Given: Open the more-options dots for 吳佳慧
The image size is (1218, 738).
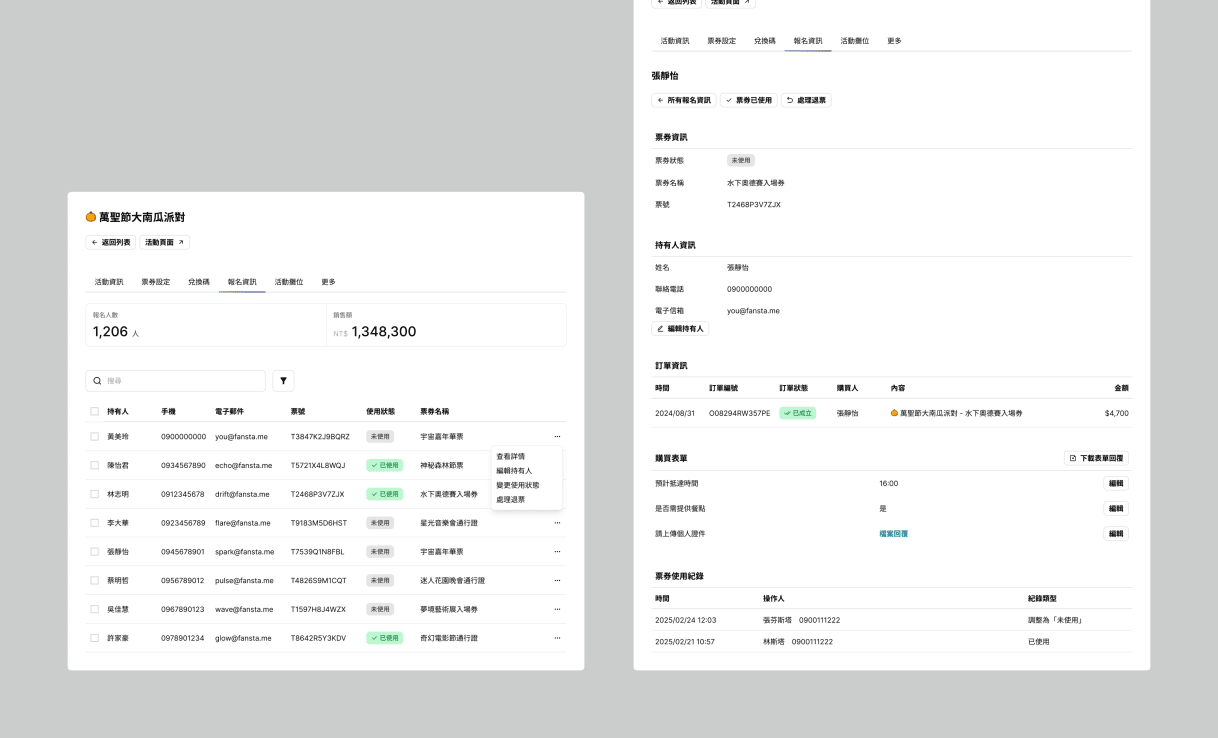Looking at the screenshot, I should pyautogui.click(x=557, y=609).
